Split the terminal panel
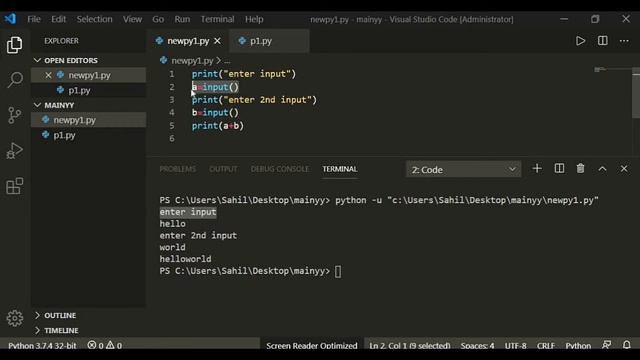The image size is (640, 360). [559, 169]
